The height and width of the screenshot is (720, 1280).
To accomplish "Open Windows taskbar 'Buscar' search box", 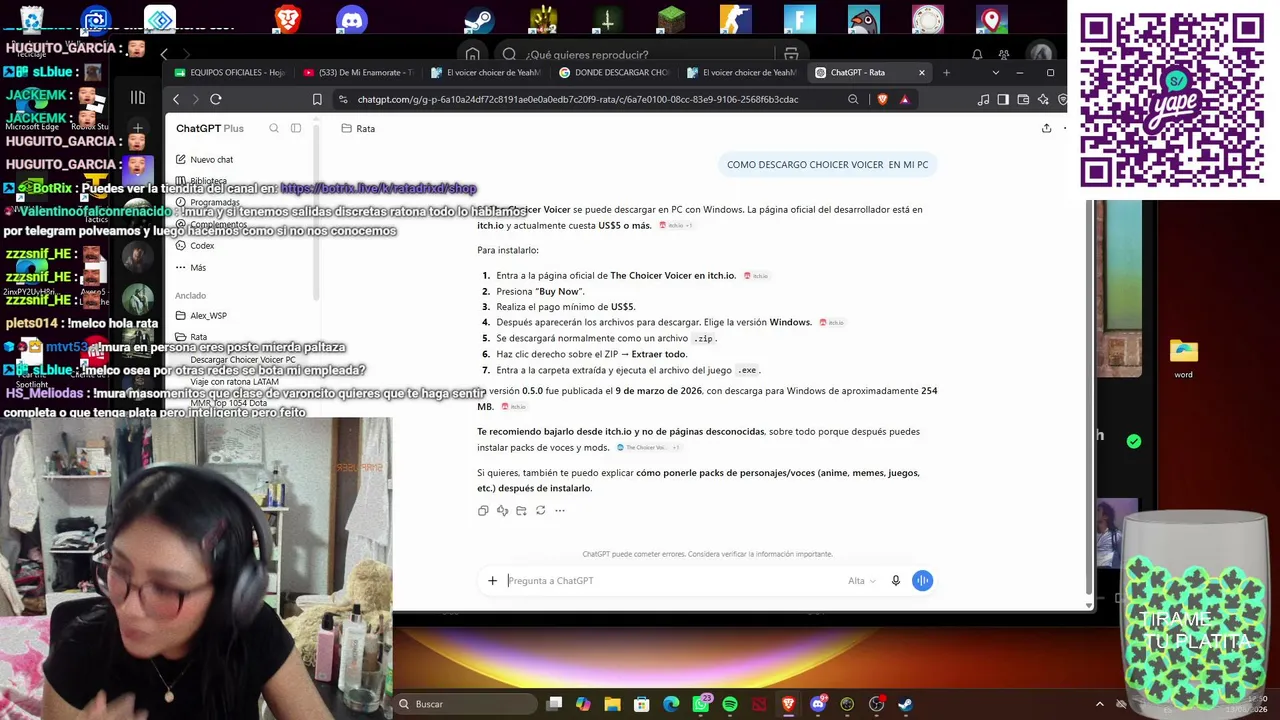I will pos(465,704).
